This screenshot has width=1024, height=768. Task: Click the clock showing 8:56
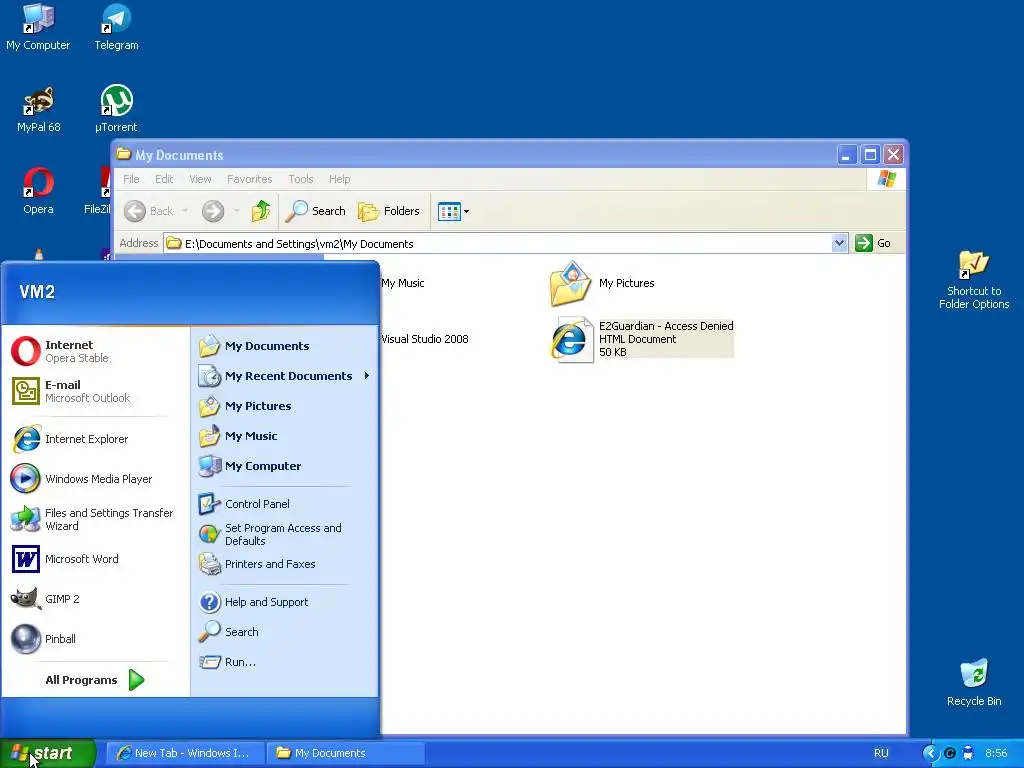click(996, 753)
